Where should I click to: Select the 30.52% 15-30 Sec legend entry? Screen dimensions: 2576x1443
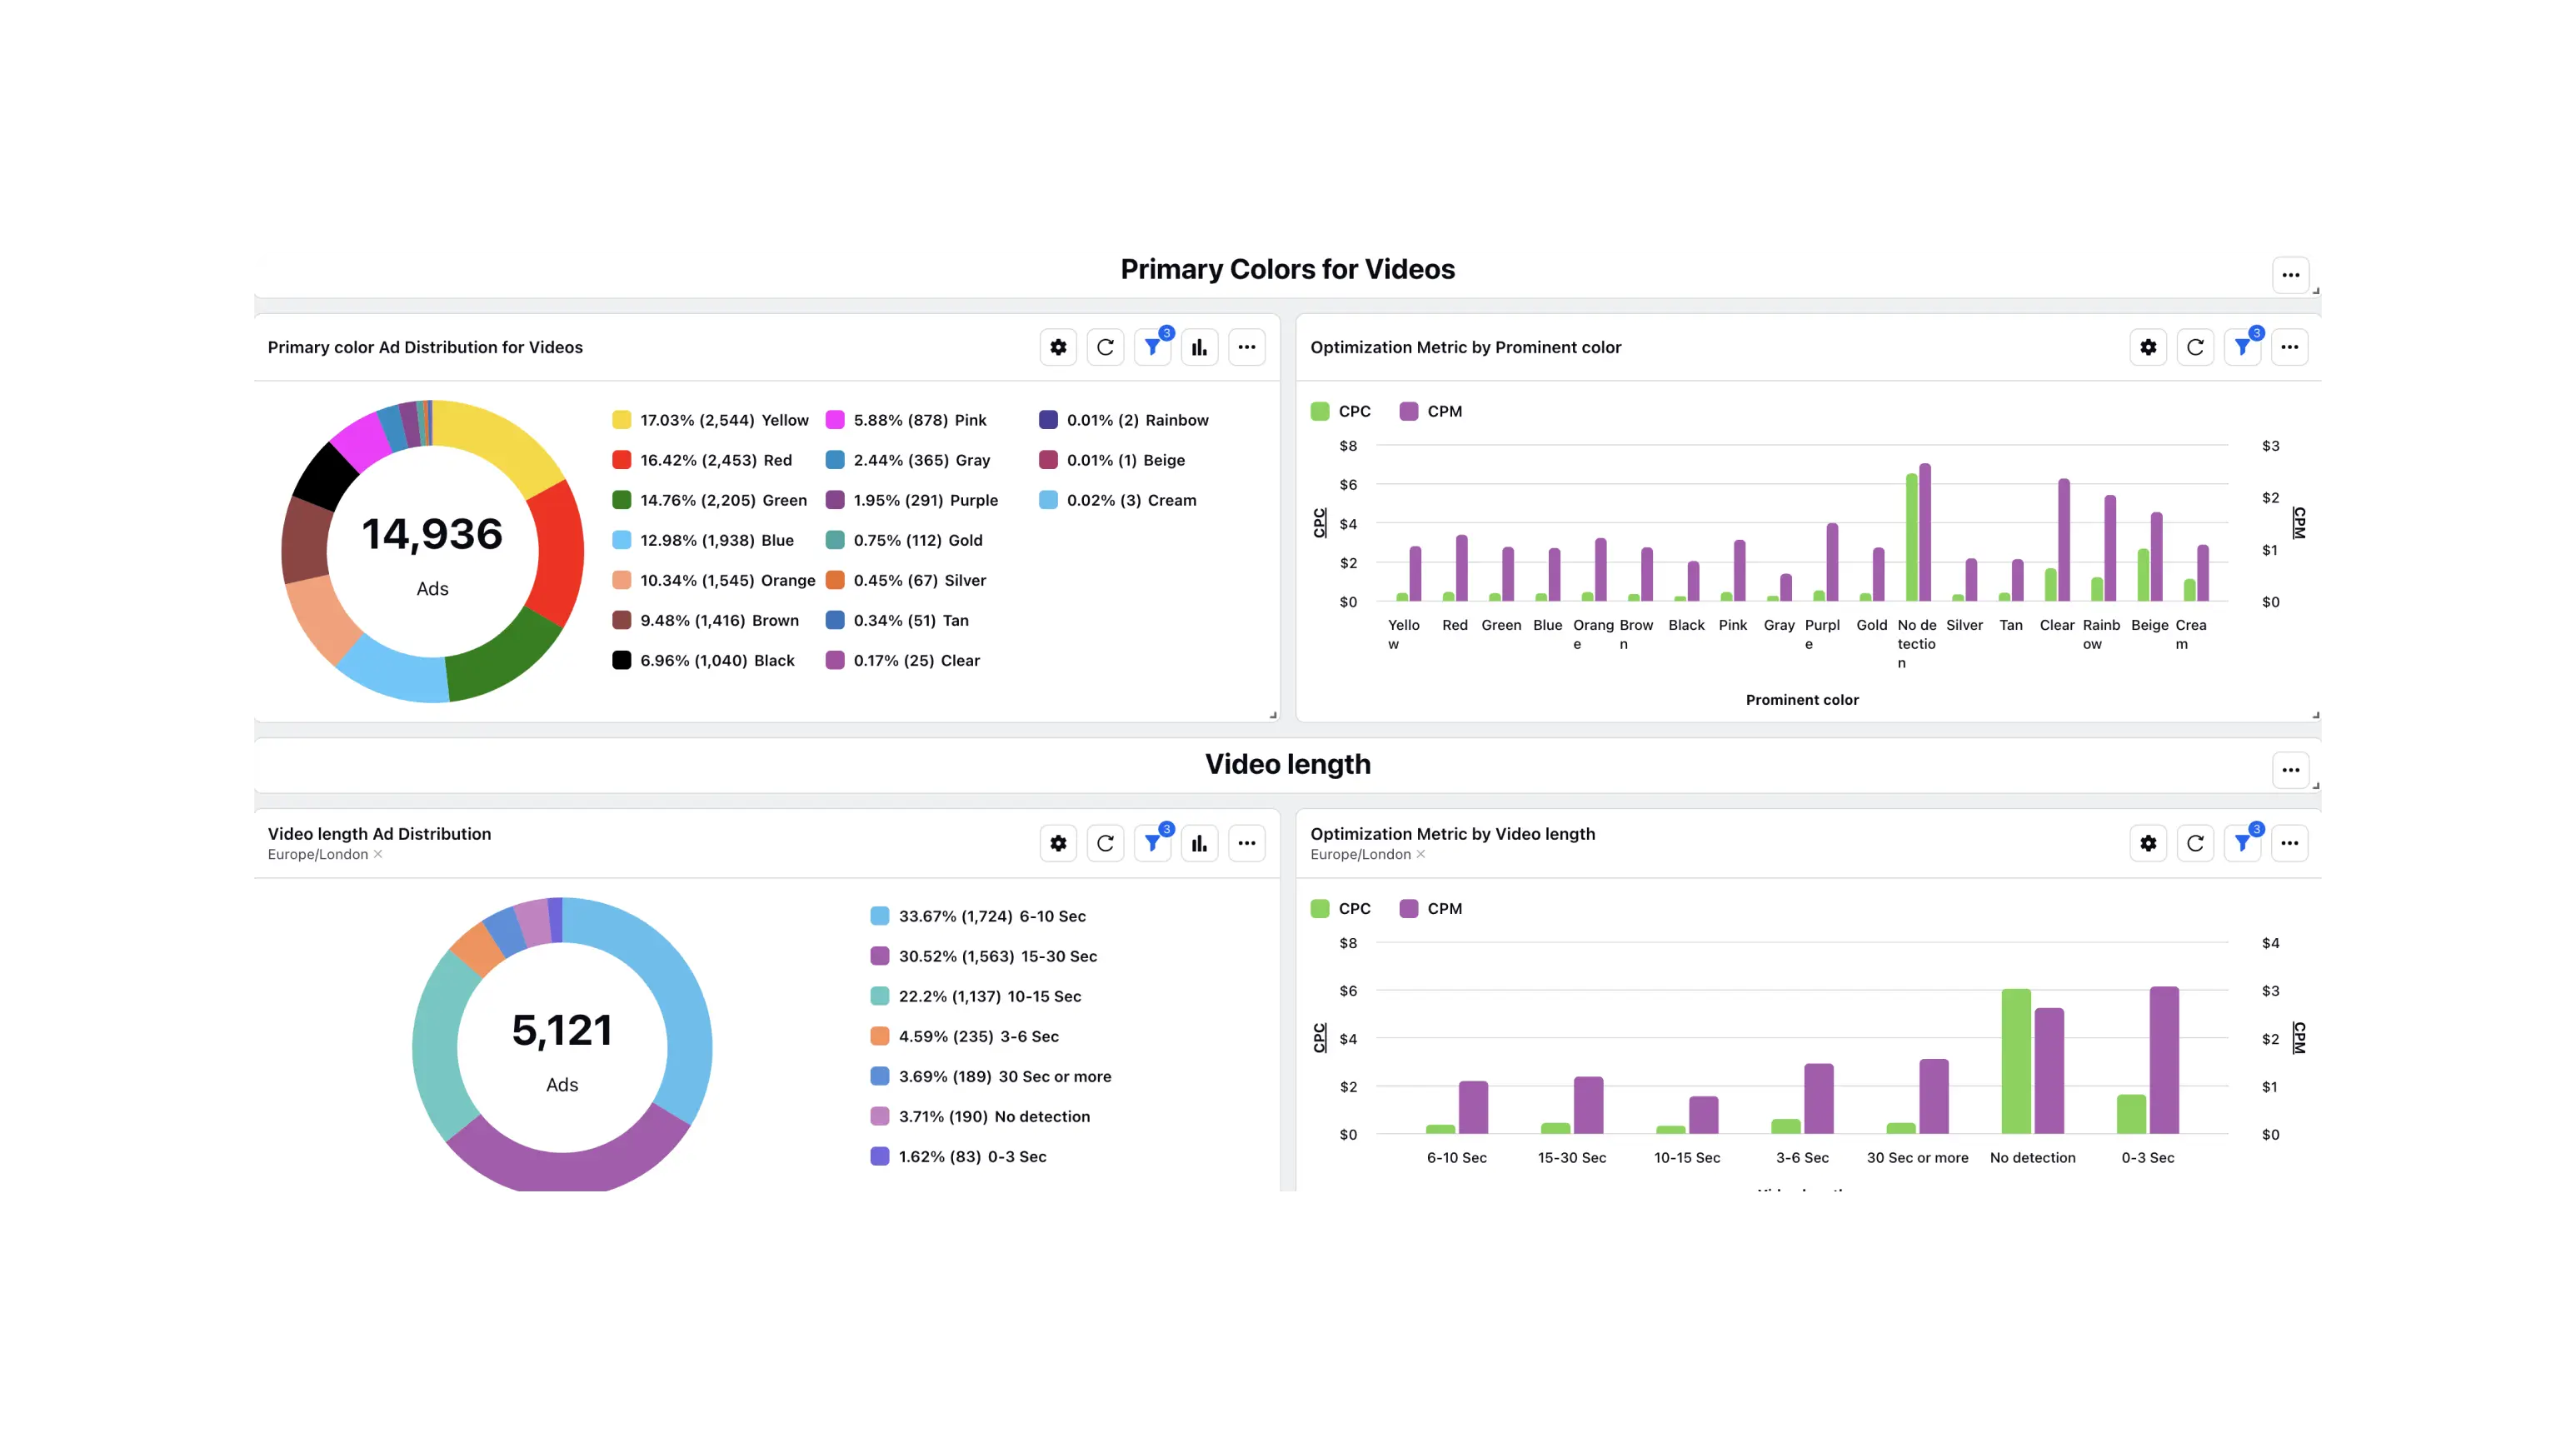[x=984, y=956]
